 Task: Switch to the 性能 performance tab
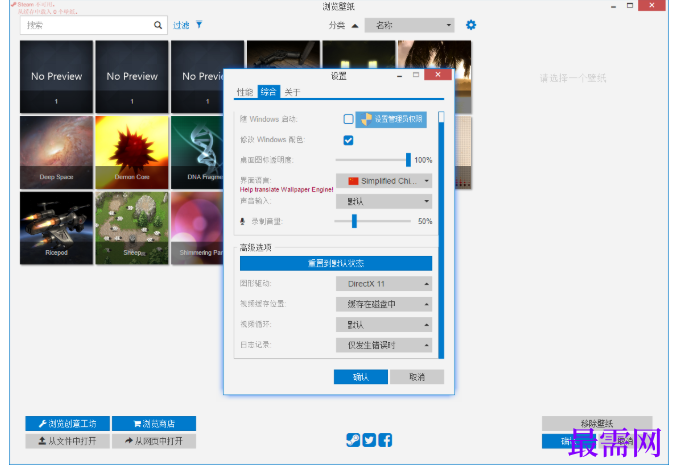245,92
